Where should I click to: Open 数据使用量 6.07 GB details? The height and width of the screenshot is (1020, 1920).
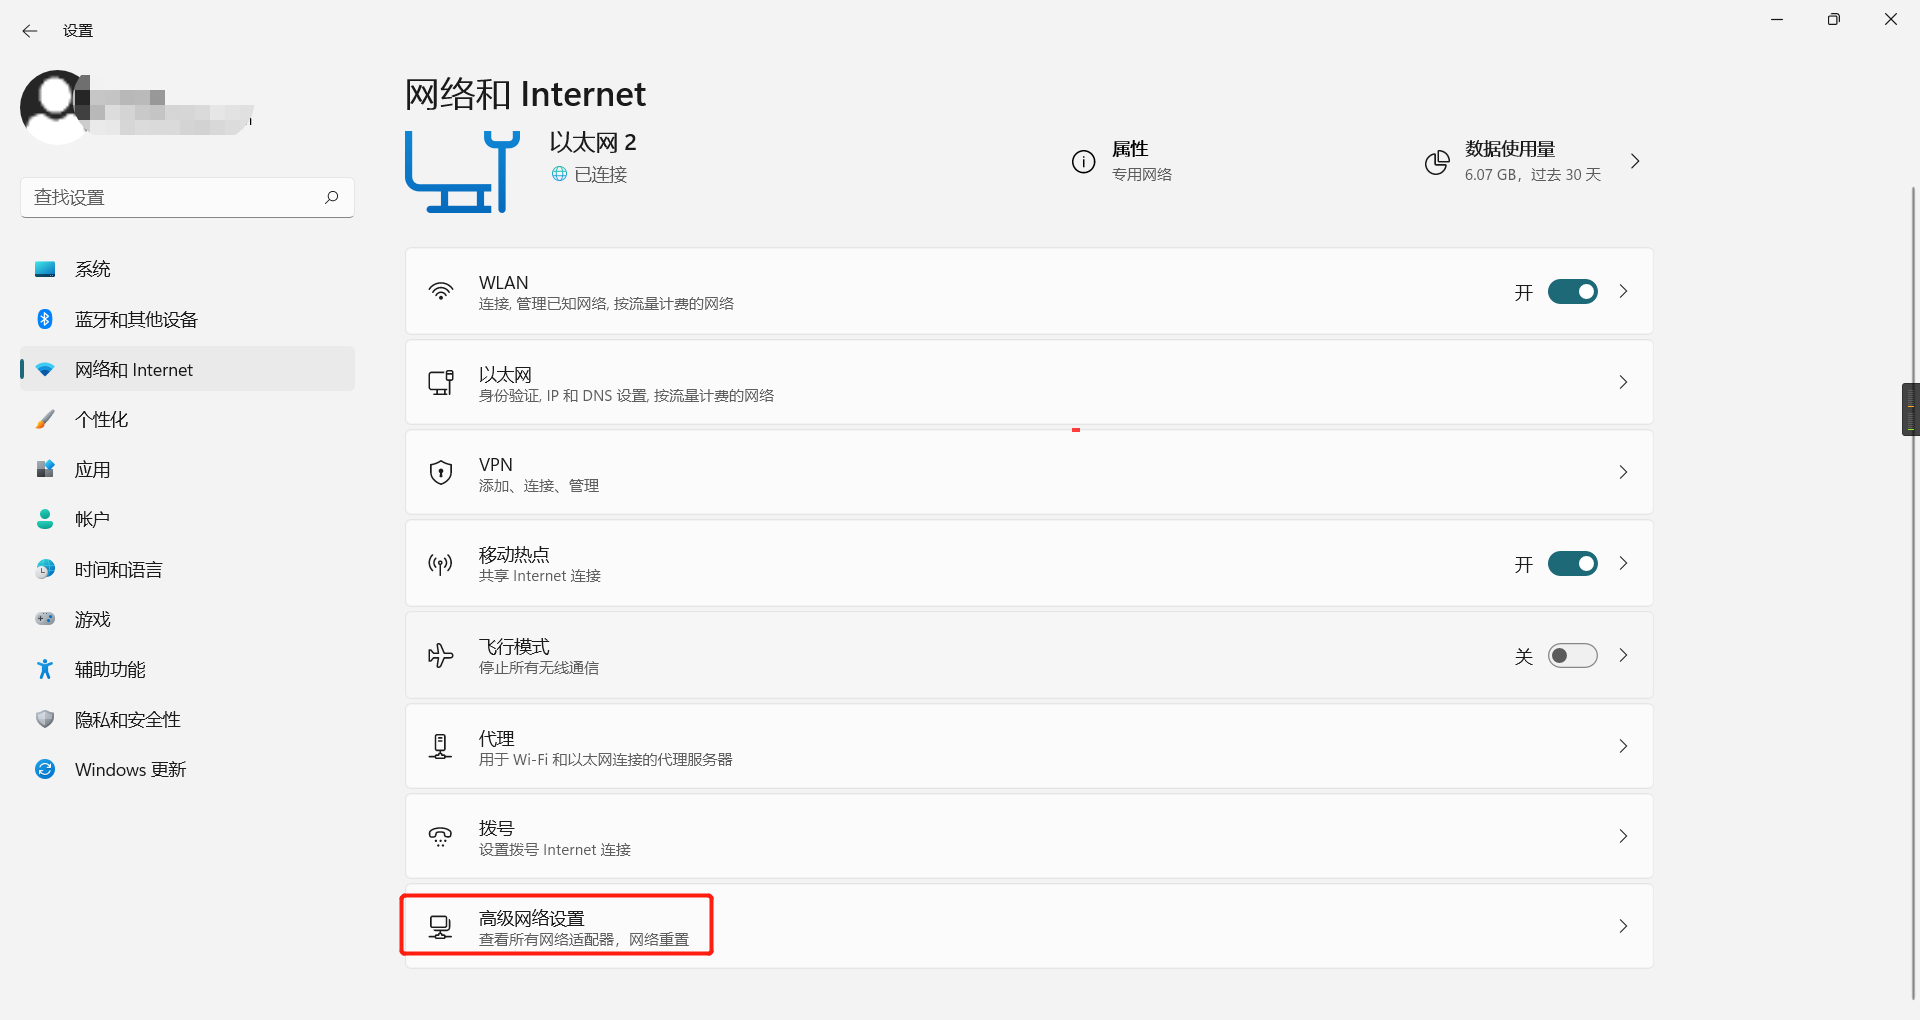coord(1533,161)
